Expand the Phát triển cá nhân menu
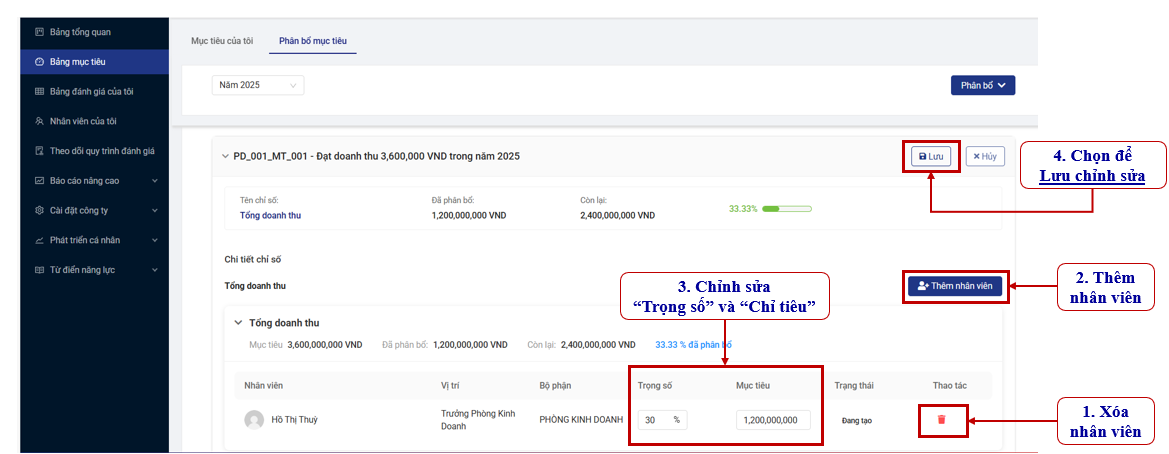 [154, 241]
